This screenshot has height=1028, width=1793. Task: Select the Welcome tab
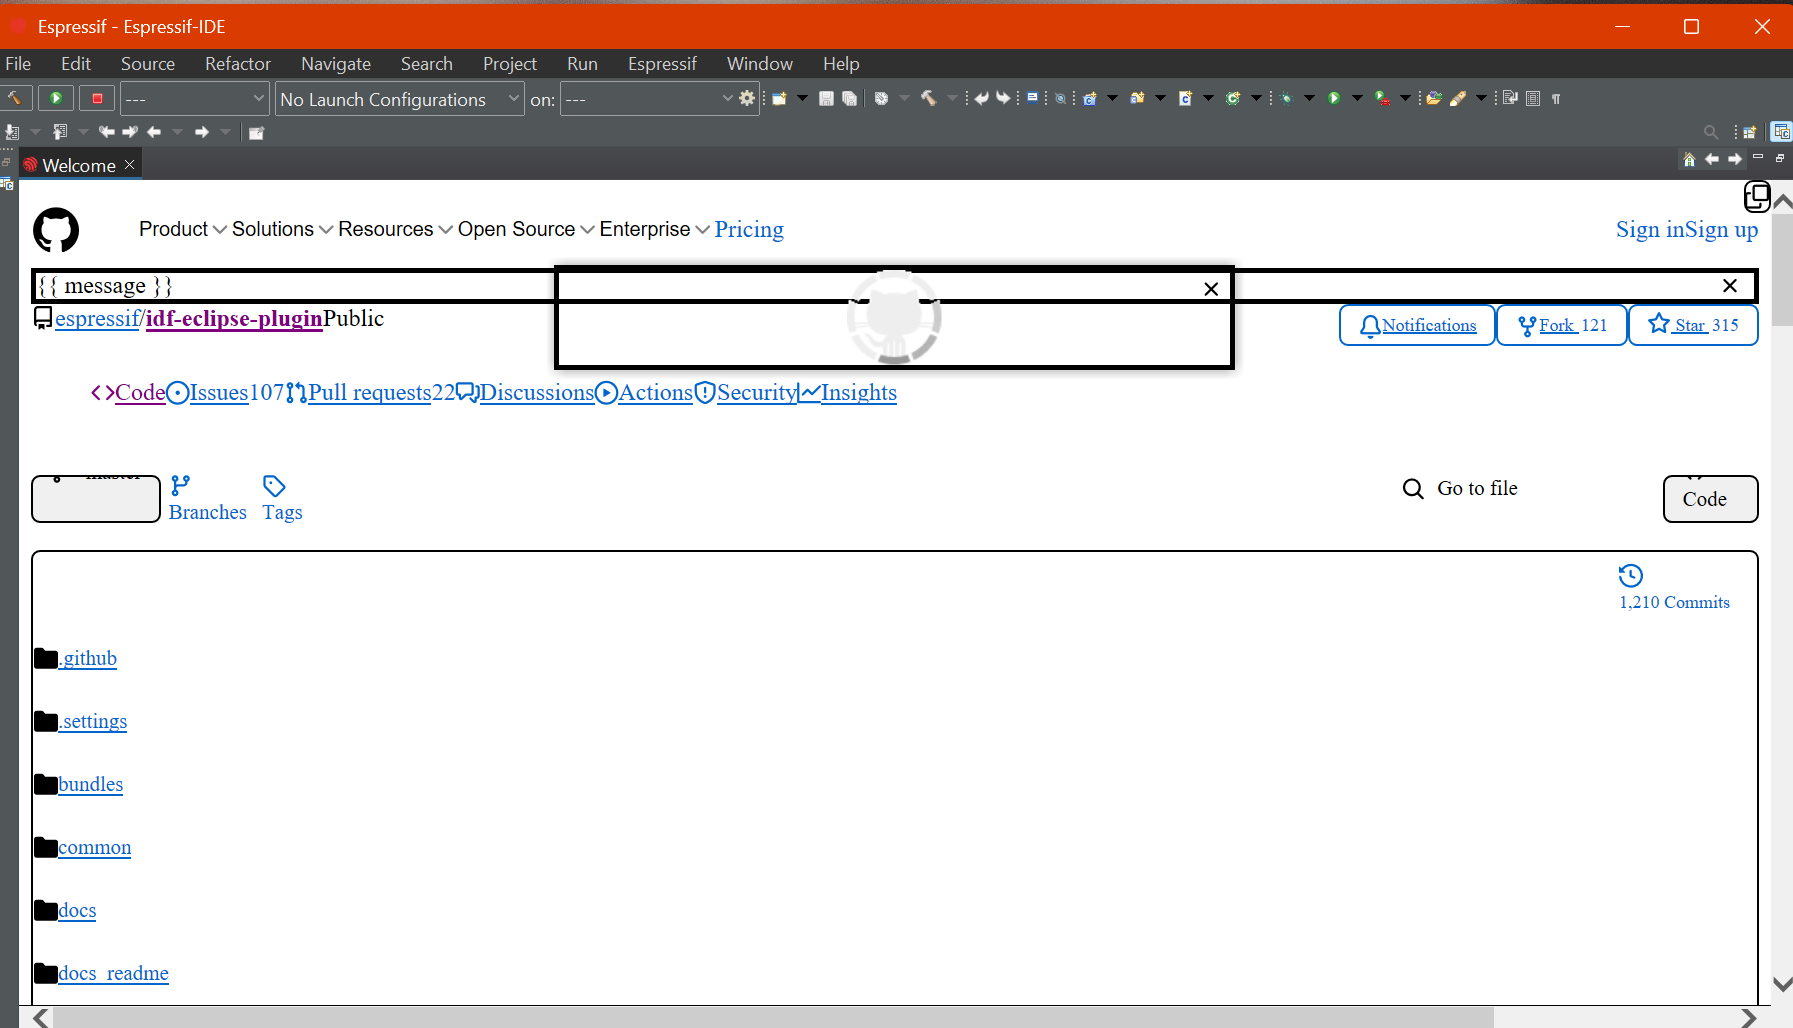[80, 165]
